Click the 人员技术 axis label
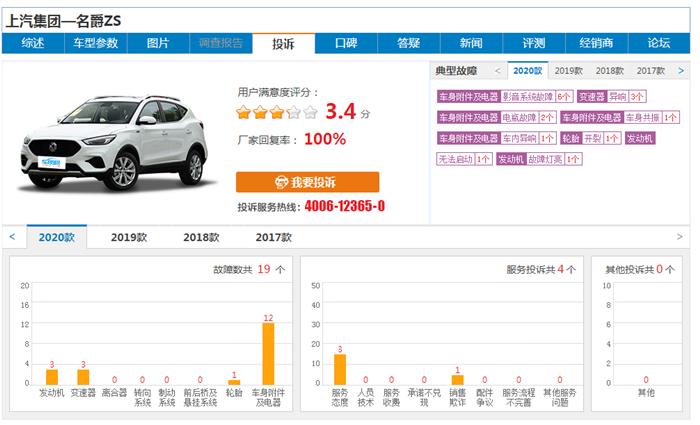This screenshot has width=700, height=425. pos(366,397)
